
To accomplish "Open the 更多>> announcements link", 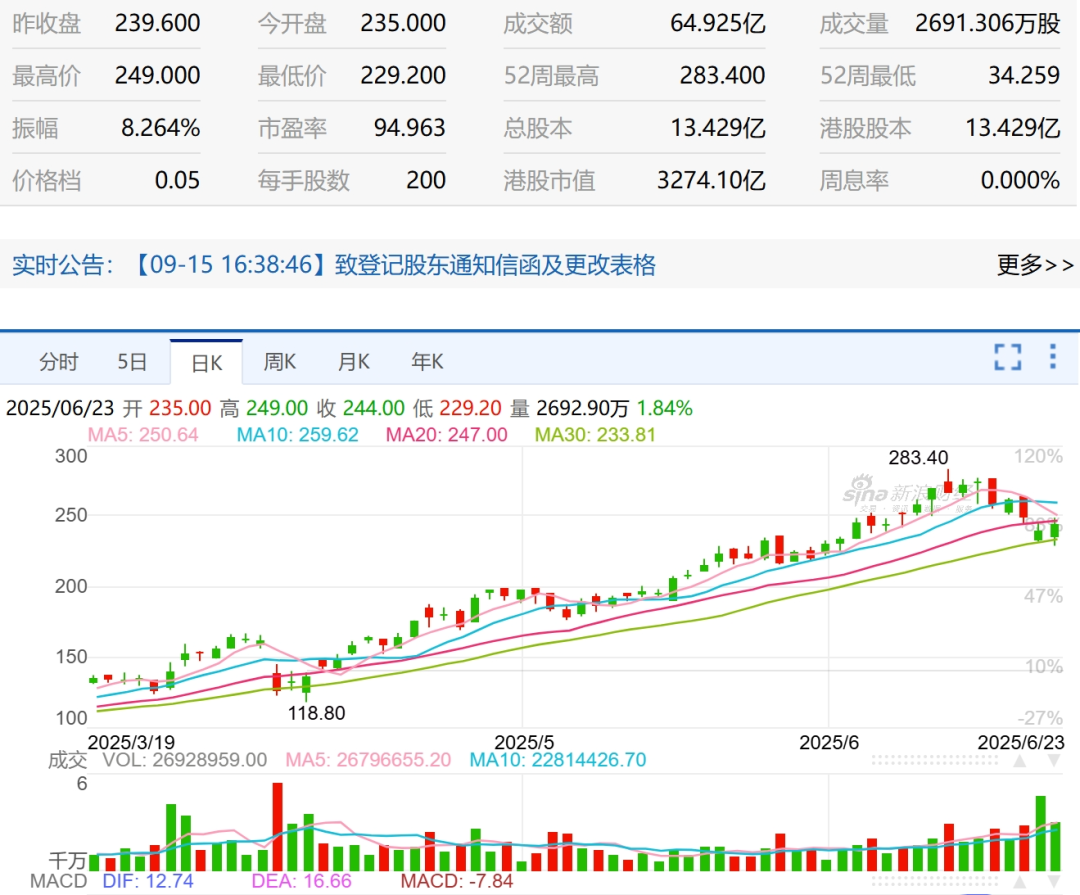I will (x=1035, y=265).
